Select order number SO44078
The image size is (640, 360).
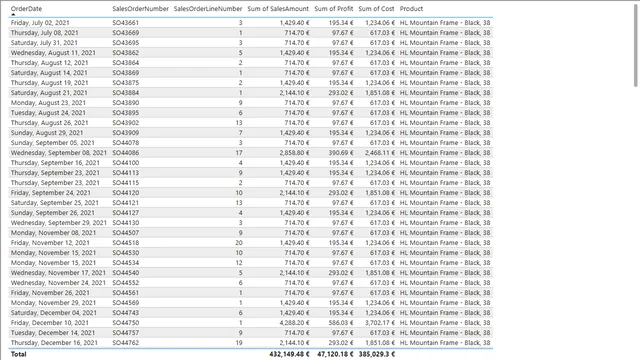coord(126,143)
